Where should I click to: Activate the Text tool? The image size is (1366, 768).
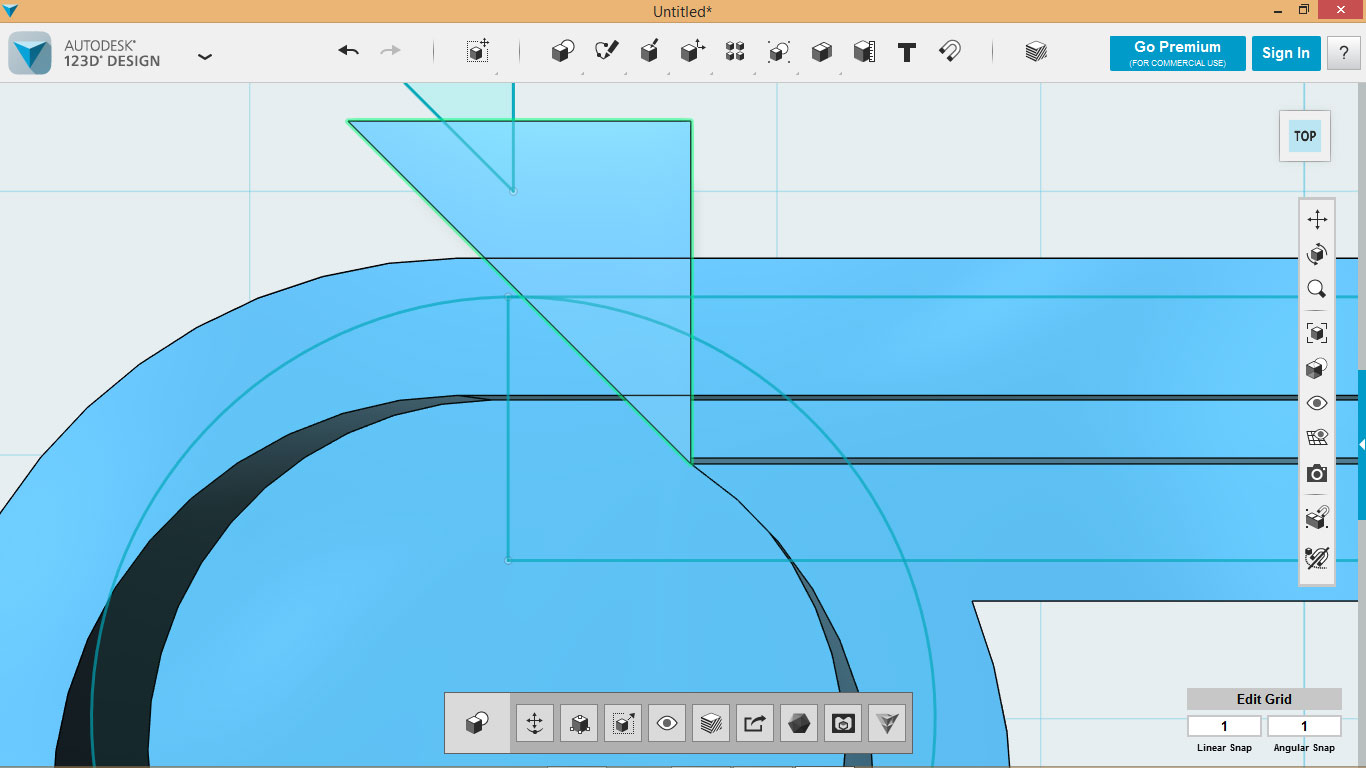click(x=906, y=52)
